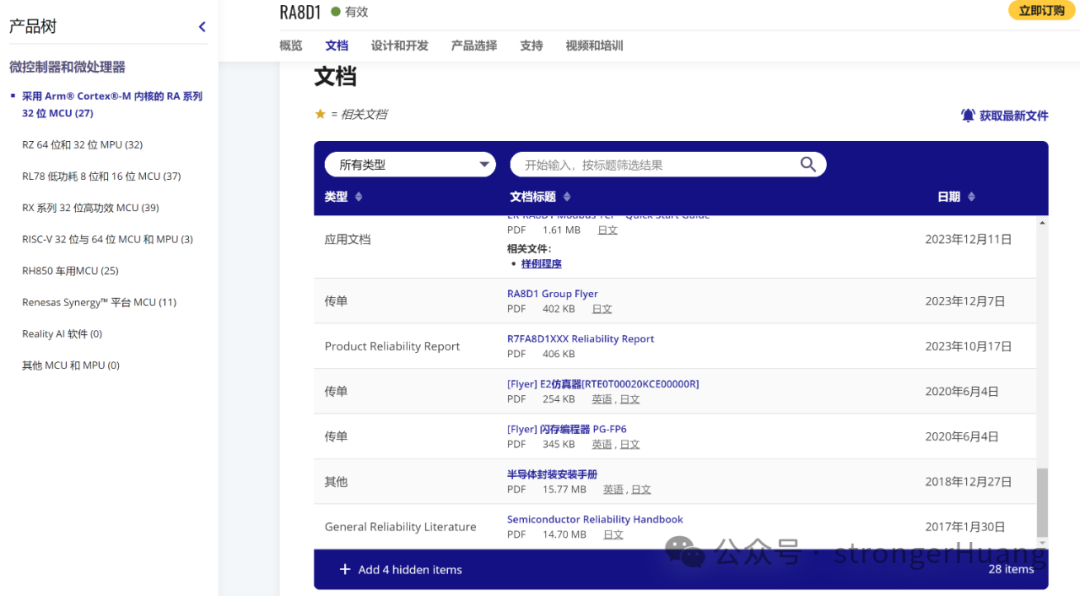Select Renesas Synergy 平台 MCU (11)
The image size is (1080, 596).
pos(99,302)
